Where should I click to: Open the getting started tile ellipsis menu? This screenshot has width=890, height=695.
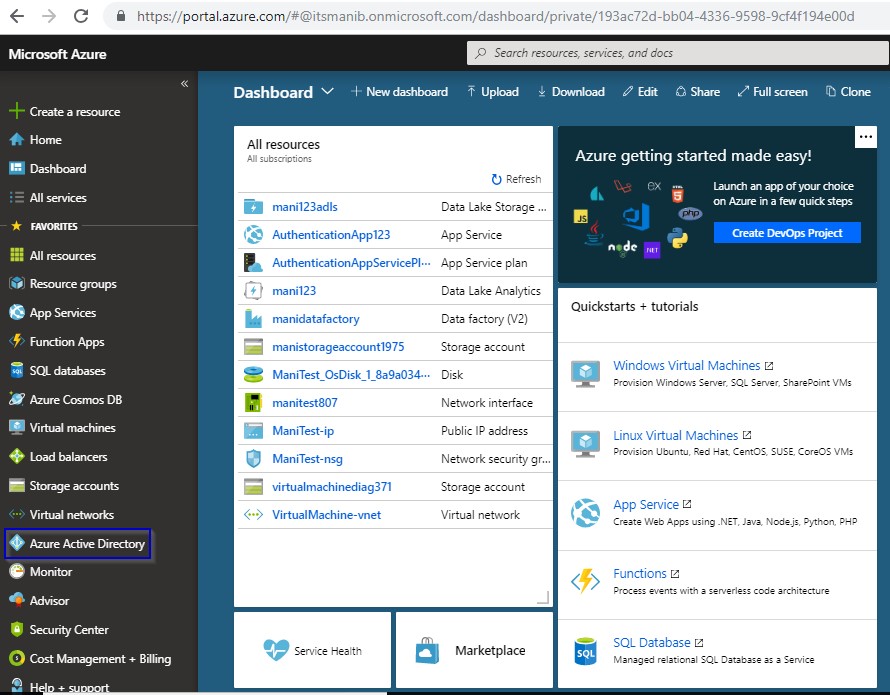pos(866,137)
